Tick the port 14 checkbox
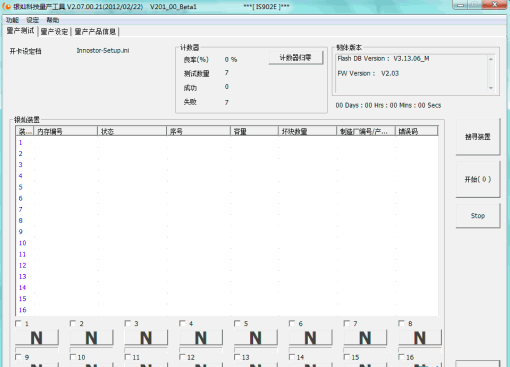The height and width of the screenshot is (367, 510). (292, 357)
